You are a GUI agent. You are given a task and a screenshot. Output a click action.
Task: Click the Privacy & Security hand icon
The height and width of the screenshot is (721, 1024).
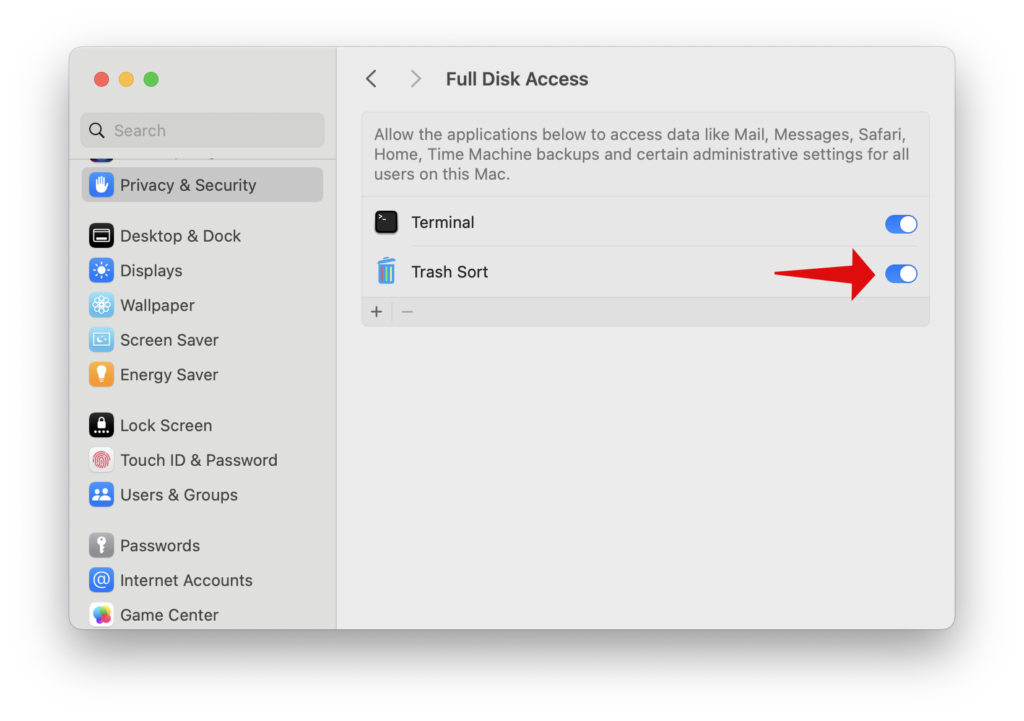click(x=101, y=185)
